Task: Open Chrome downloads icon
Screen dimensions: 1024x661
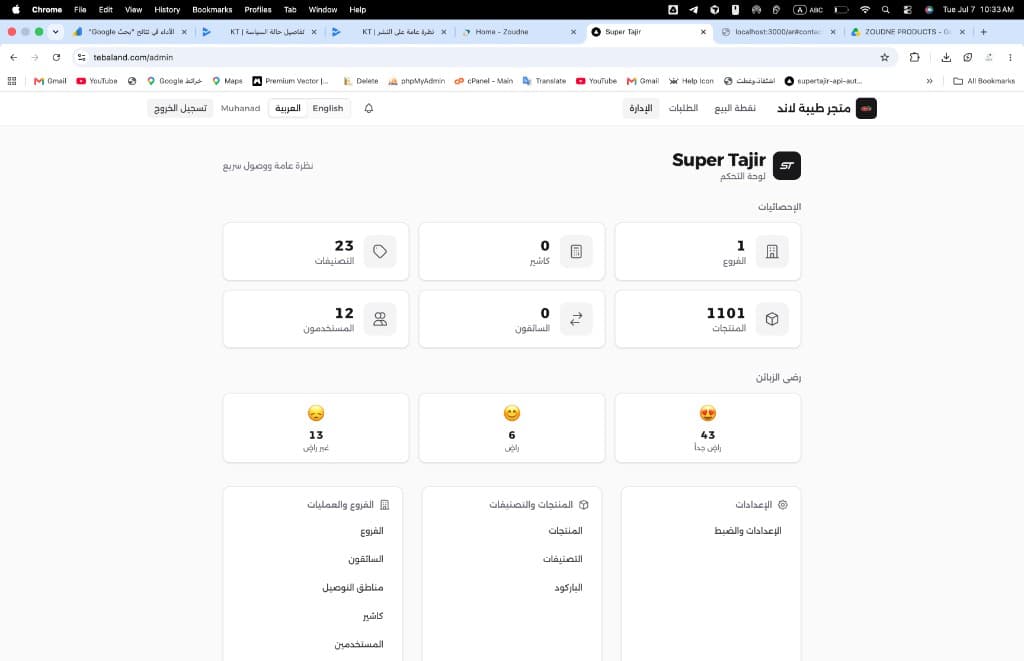Action: tap(946, 57)
